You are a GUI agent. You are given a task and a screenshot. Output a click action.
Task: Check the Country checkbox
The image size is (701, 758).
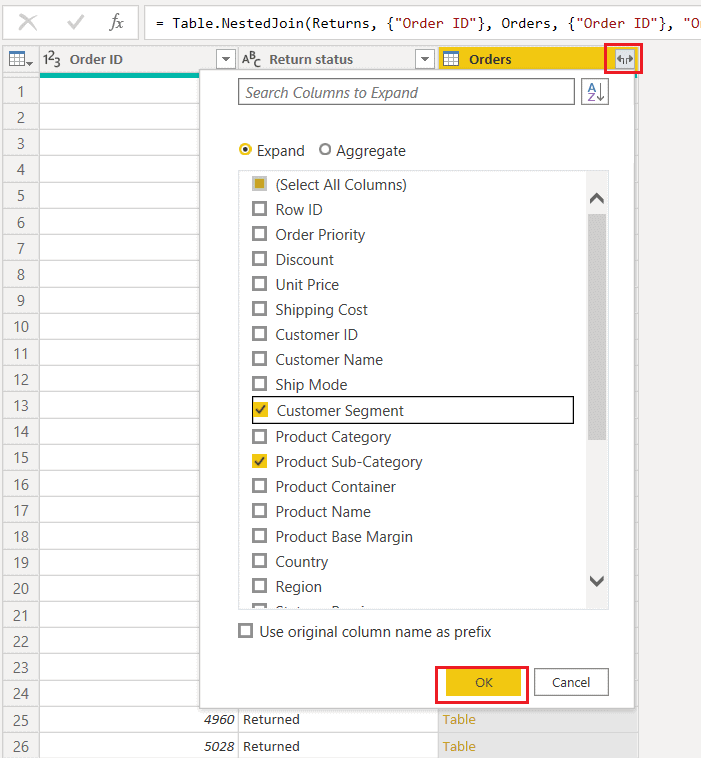(260, 561)
